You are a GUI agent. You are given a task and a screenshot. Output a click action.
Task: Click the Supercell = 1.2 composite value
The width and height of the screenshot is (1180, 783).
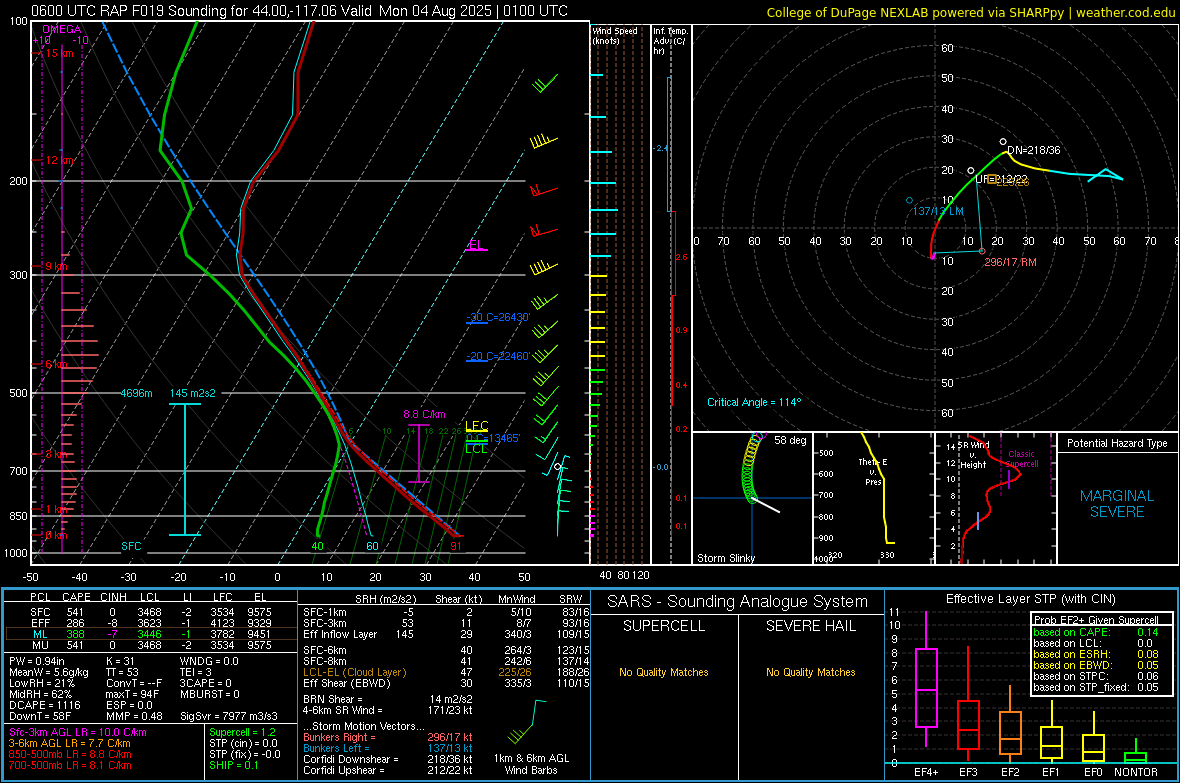[x=242, y=733]
